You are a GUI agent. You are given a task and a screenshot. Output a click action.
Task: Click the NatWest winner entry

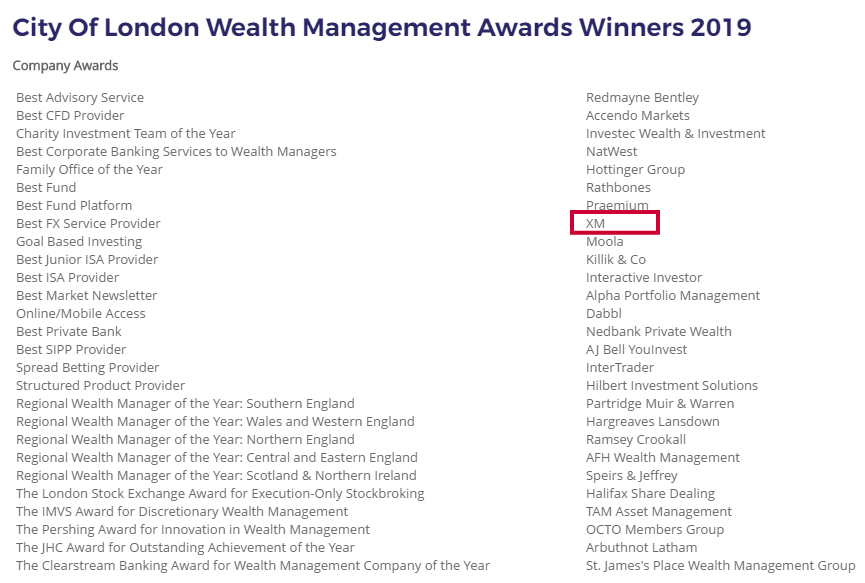(x=611, y=152)
